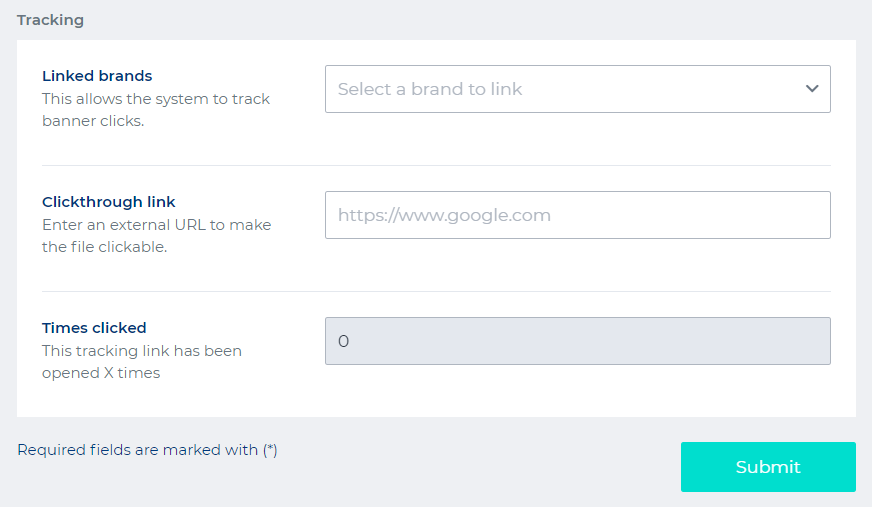872x507 pixels.
Task: Open the Linked brands dropdown
Action: point(577,89)
